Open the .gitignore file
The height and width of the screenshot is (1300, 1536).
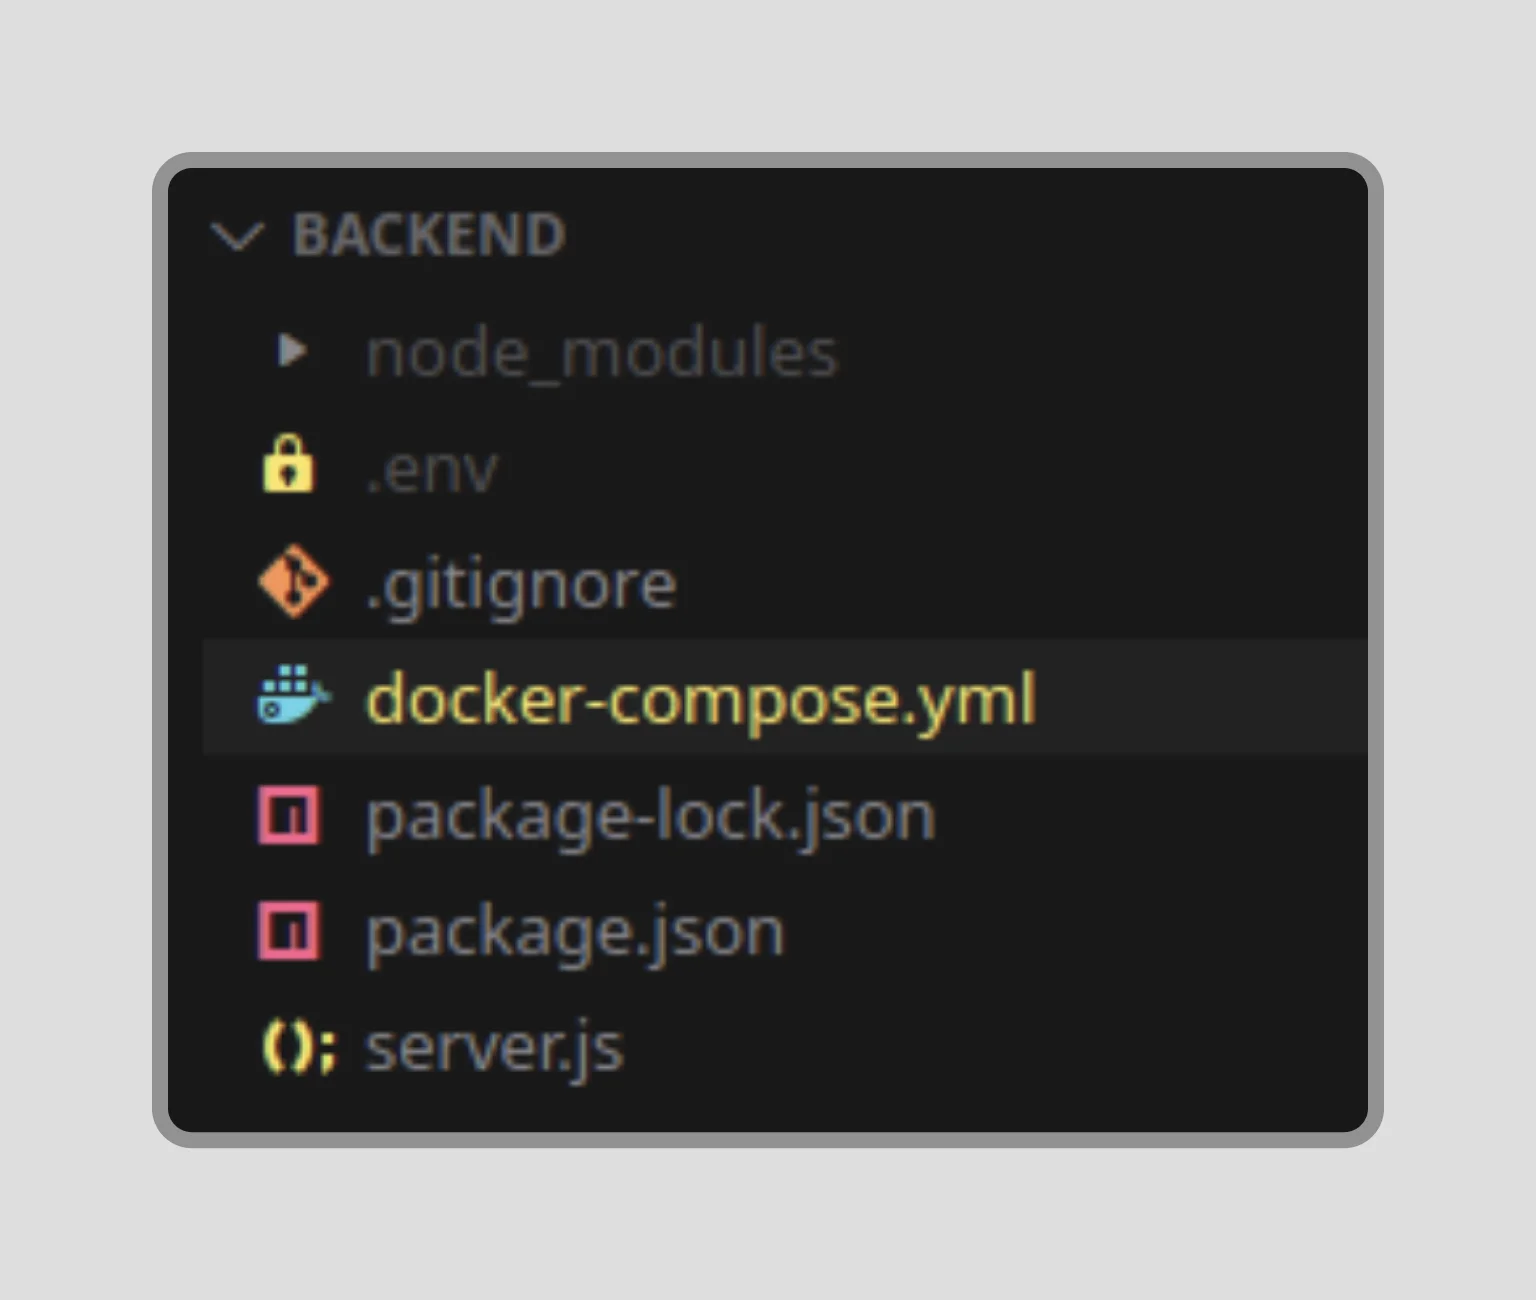point(520,582)
